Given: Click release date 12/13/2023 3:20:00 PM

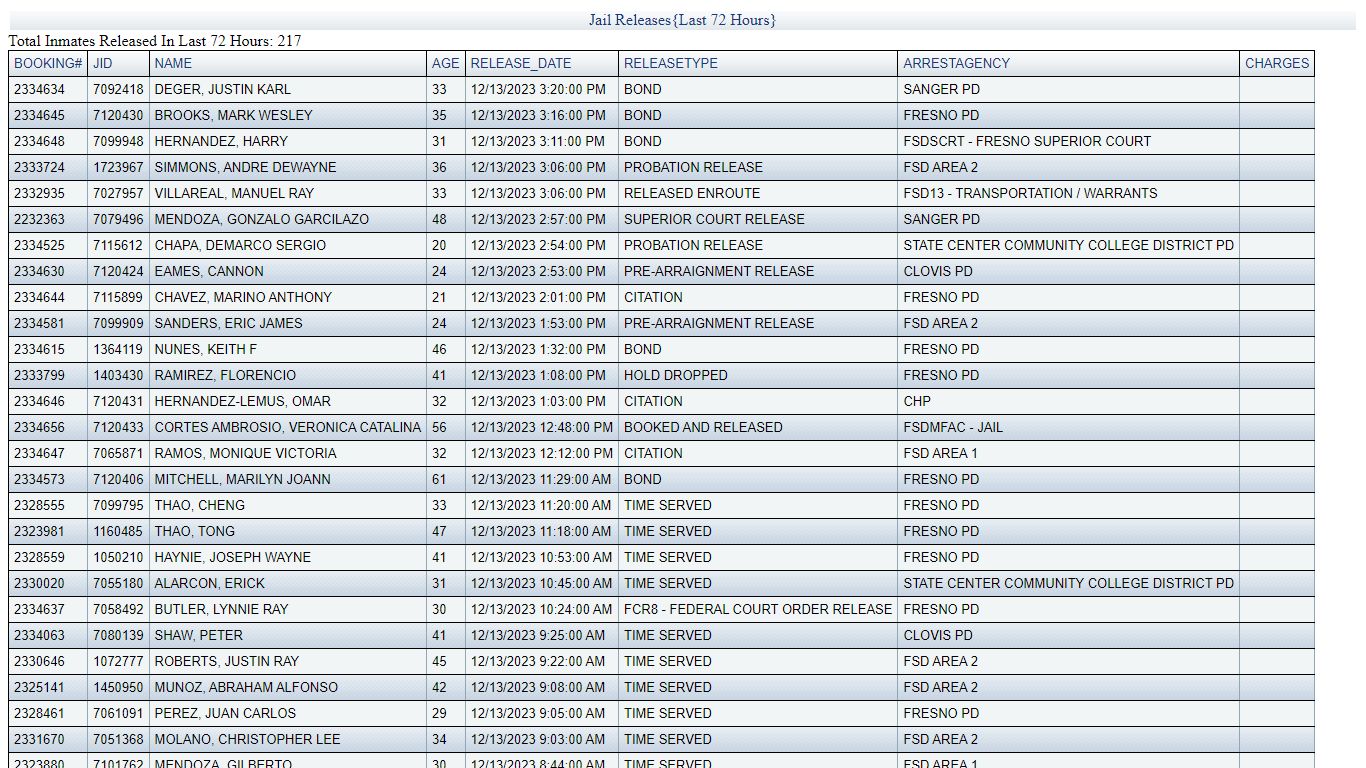Looking at the screenshot, I should pos(538,89).
